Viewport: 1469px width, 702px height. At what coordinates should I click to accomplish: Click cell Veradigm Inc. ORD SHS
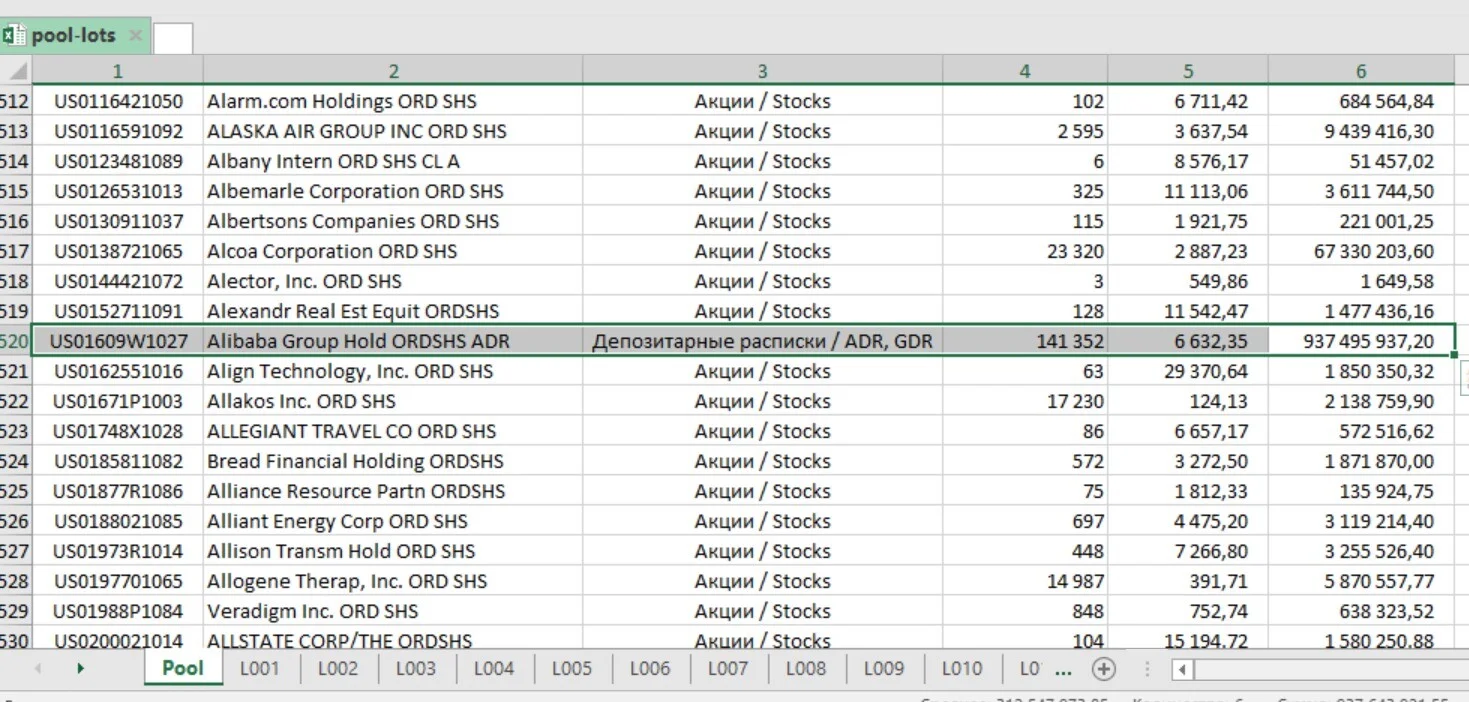click(393, 611)
